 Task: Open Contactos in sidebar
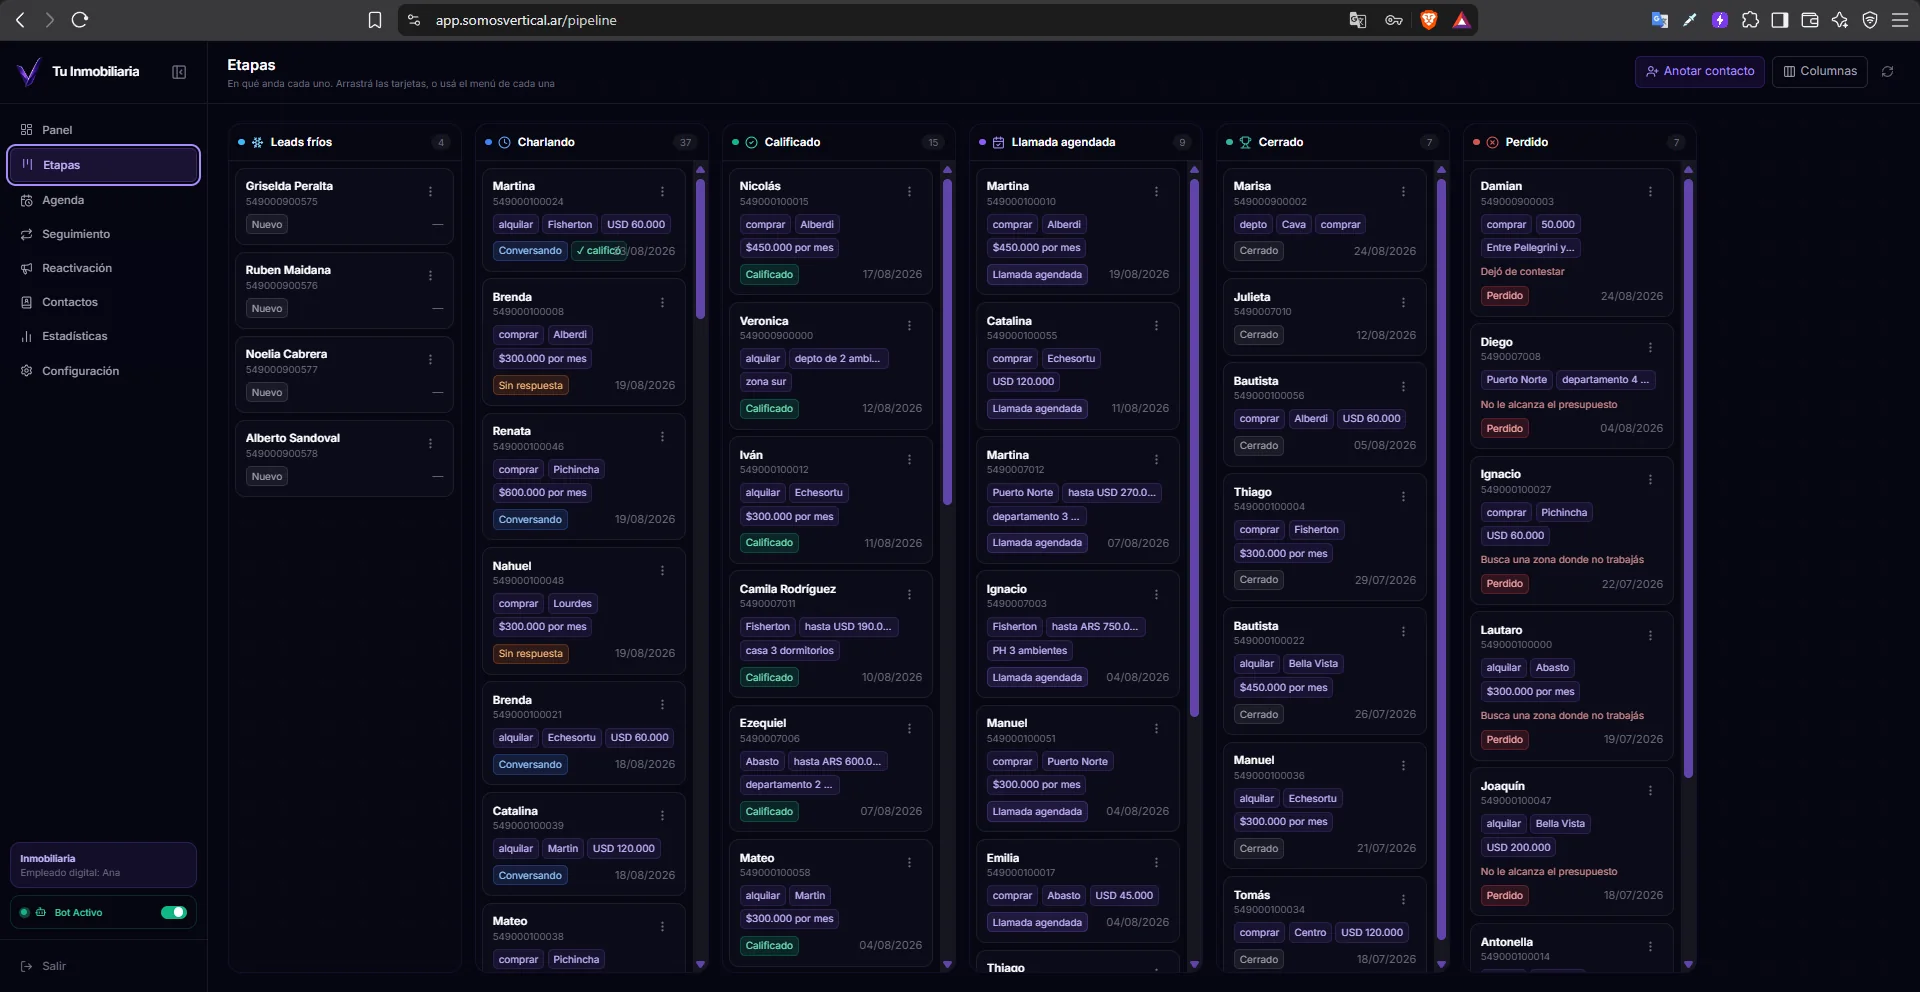coord(104,302)
